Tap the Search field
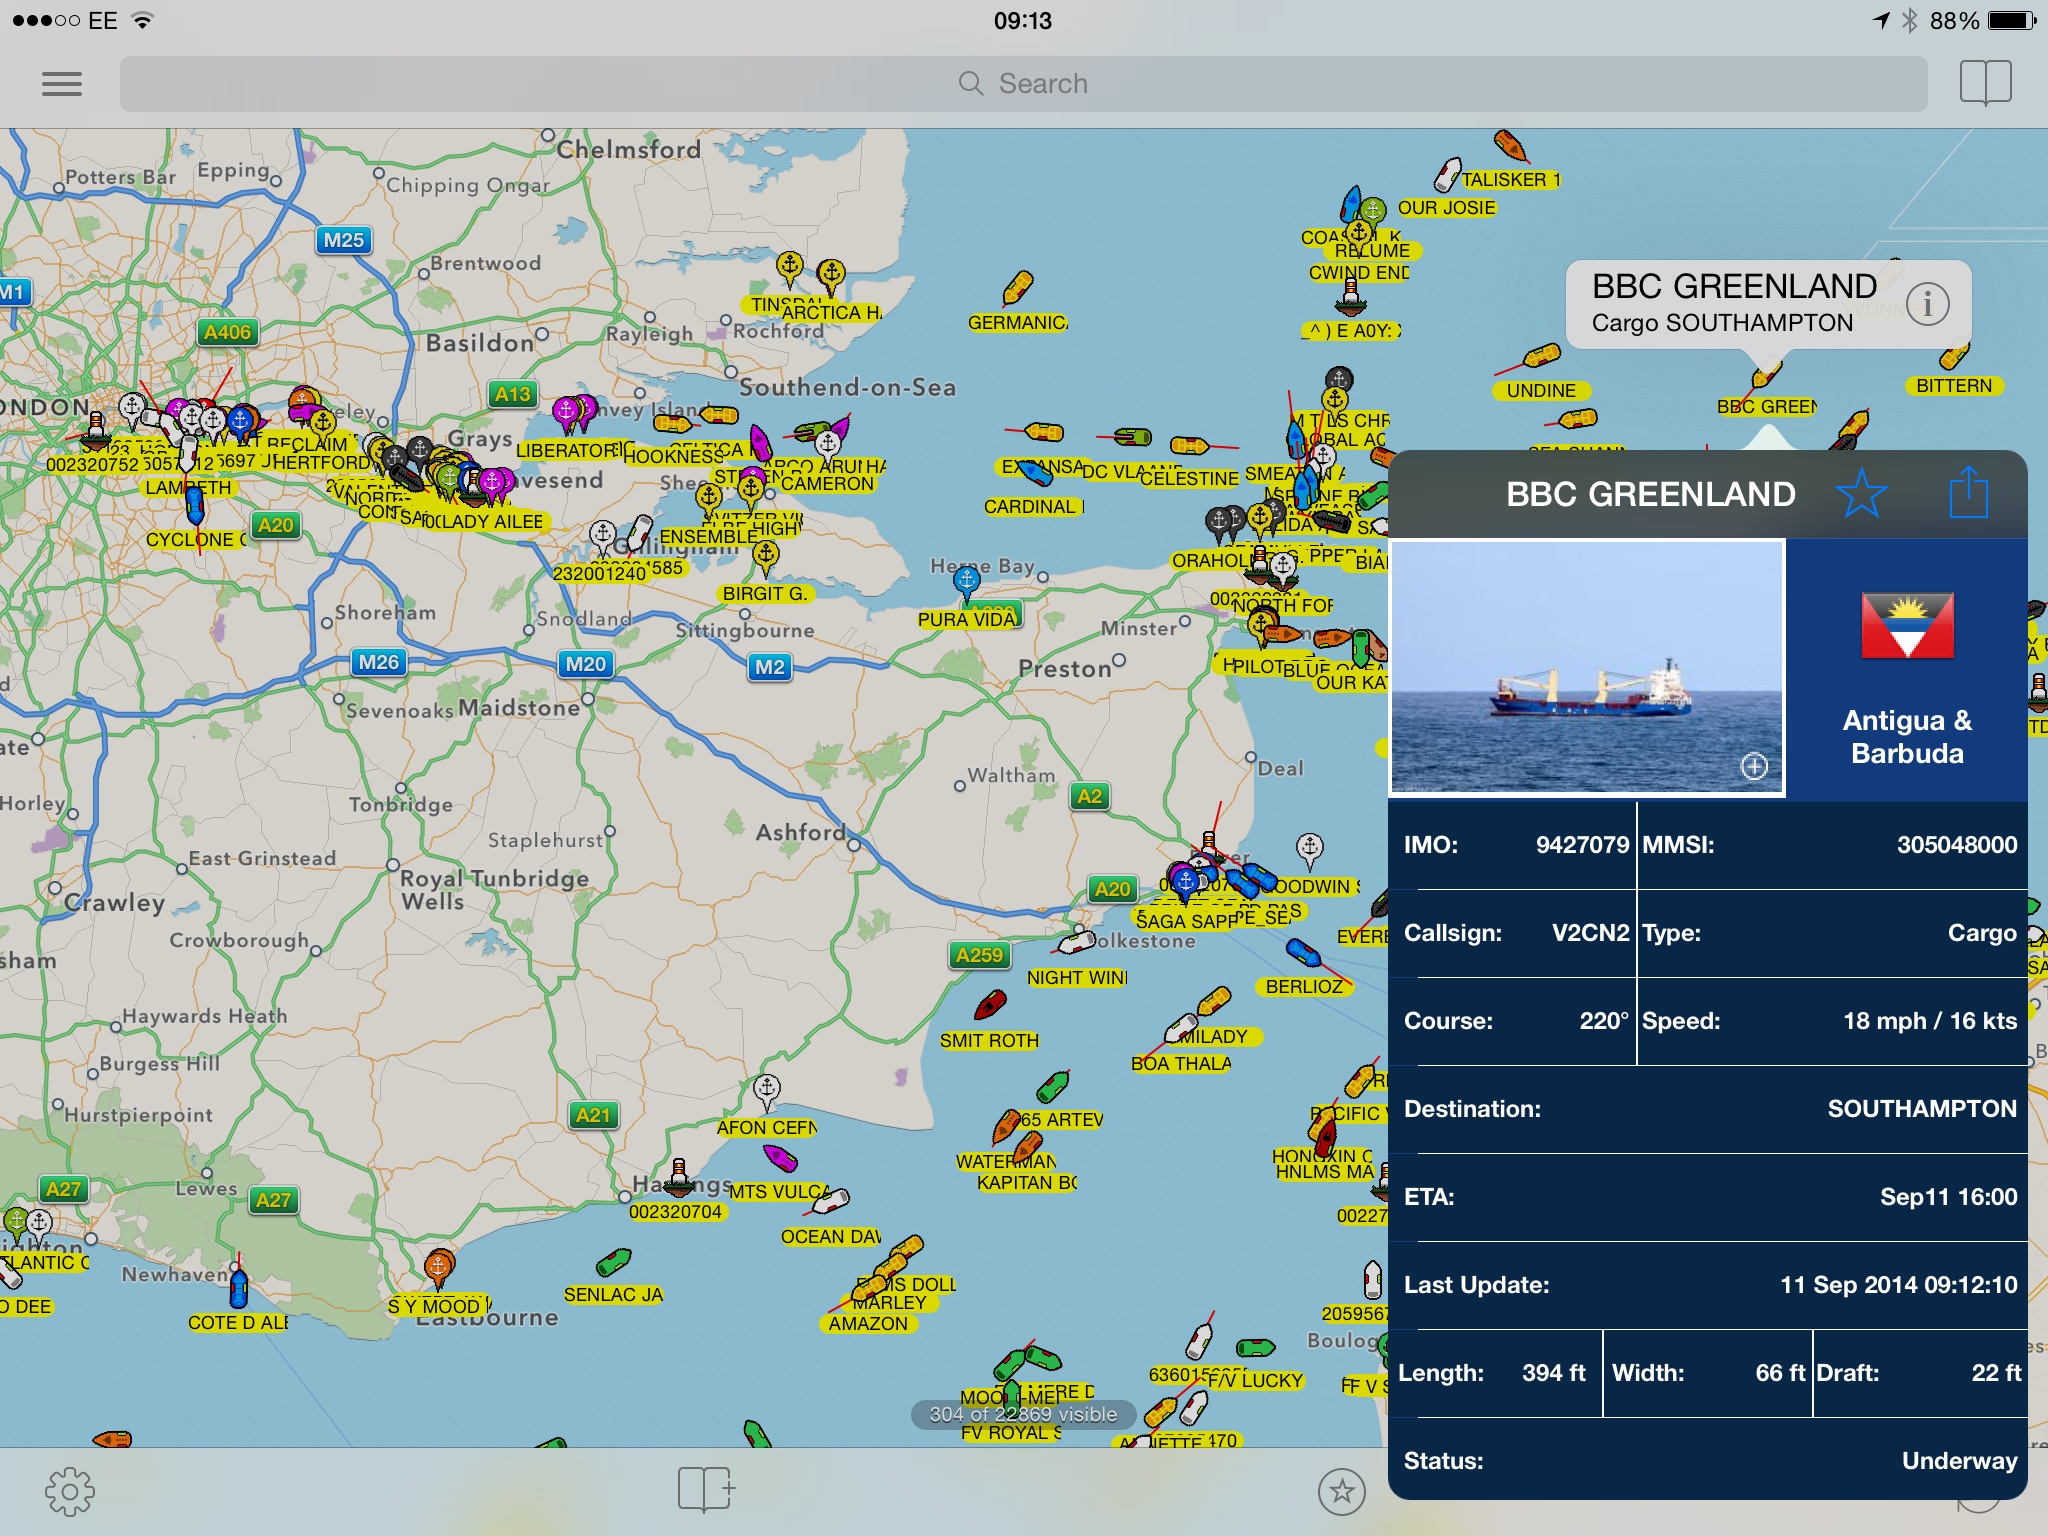Screen dimensions: 2048x1536 coord(1023,84)
